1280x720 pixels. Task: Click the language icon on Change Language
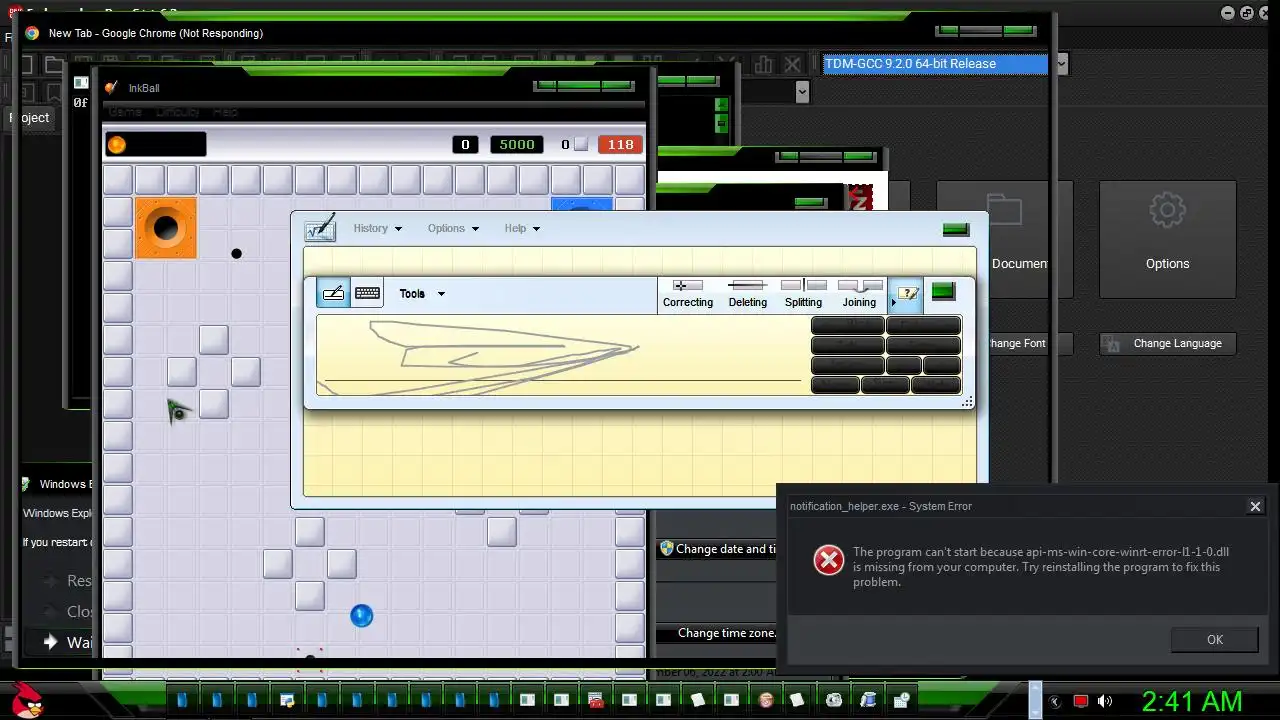point(1111,344)
